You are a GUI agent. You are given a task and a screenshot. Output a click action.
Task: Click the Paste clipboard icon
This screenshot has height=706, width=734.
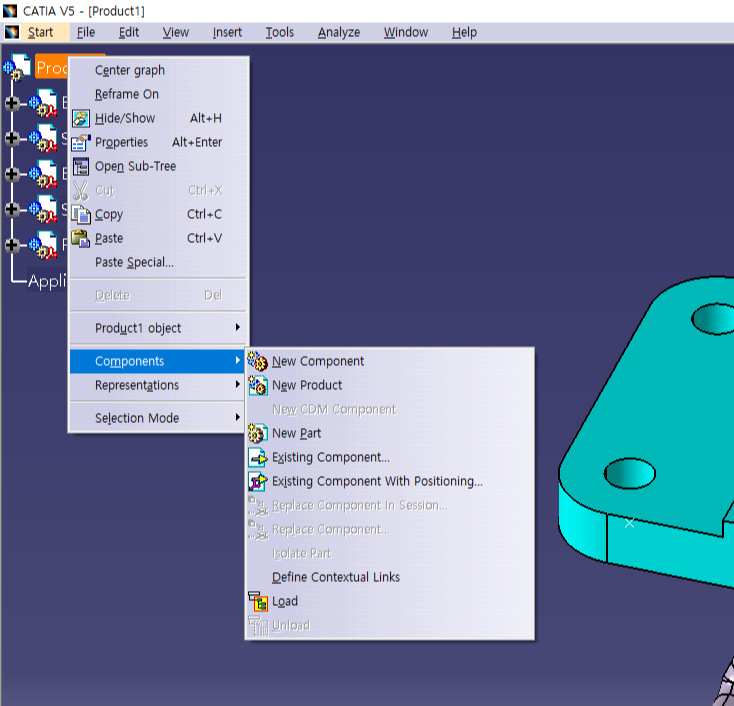(x=81, y=238)
